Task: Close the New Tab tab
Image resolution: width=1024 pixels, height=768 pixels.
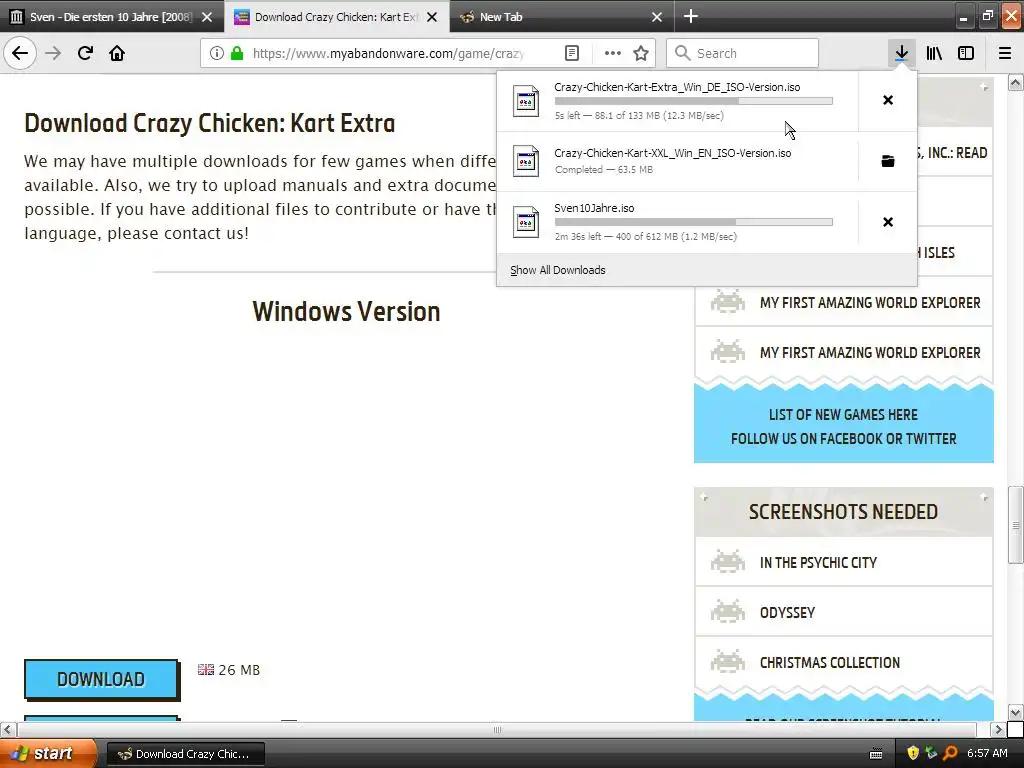Action: click(x=657, y=17)
